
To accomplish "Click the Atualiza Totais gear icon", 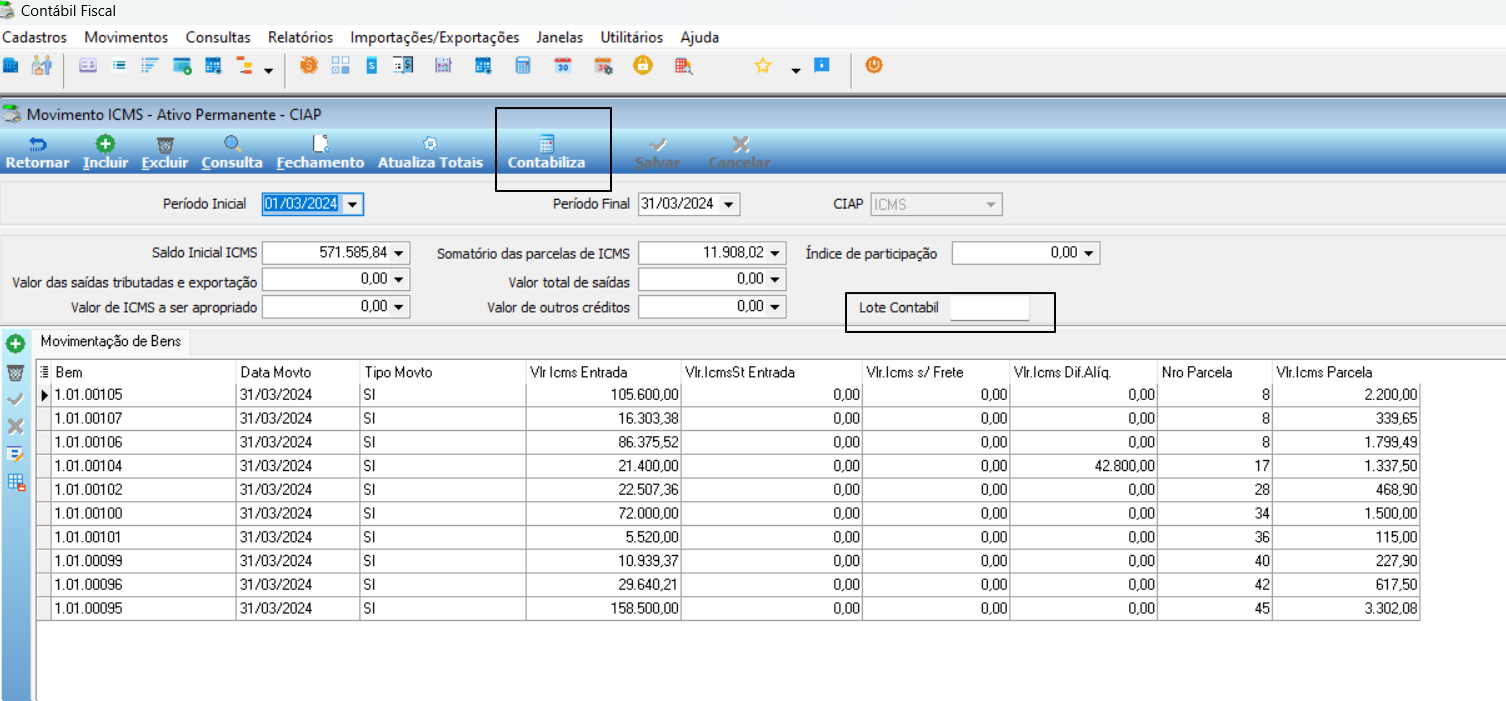I will pos(430,144).
